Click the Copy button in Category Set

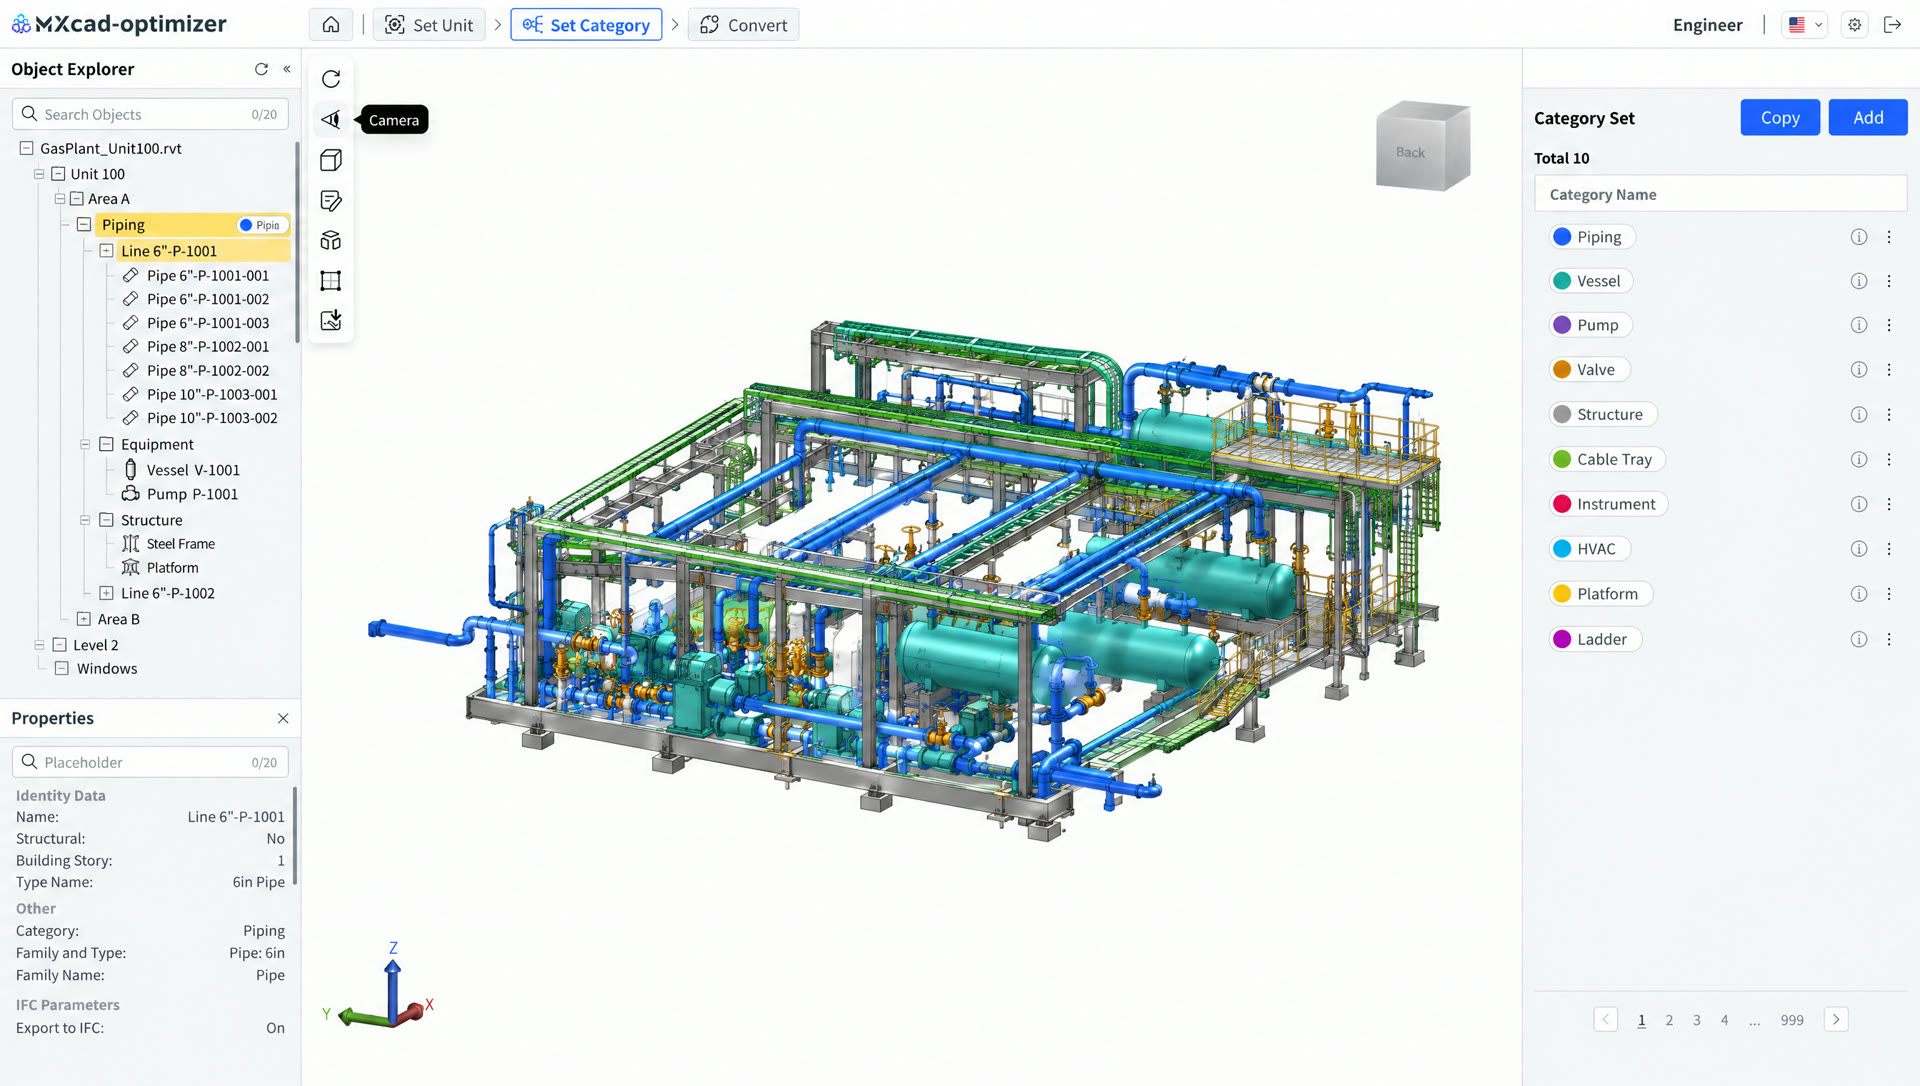click(1780, 117)
